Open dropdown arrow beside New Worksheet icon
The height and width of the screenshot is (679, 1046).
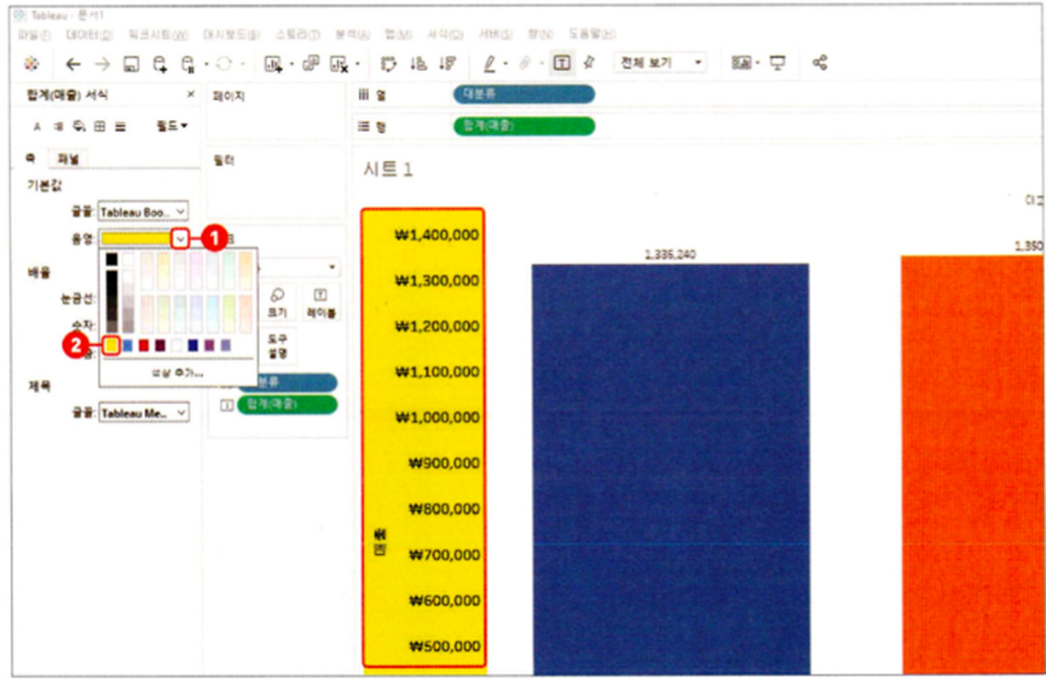(292, 65)
